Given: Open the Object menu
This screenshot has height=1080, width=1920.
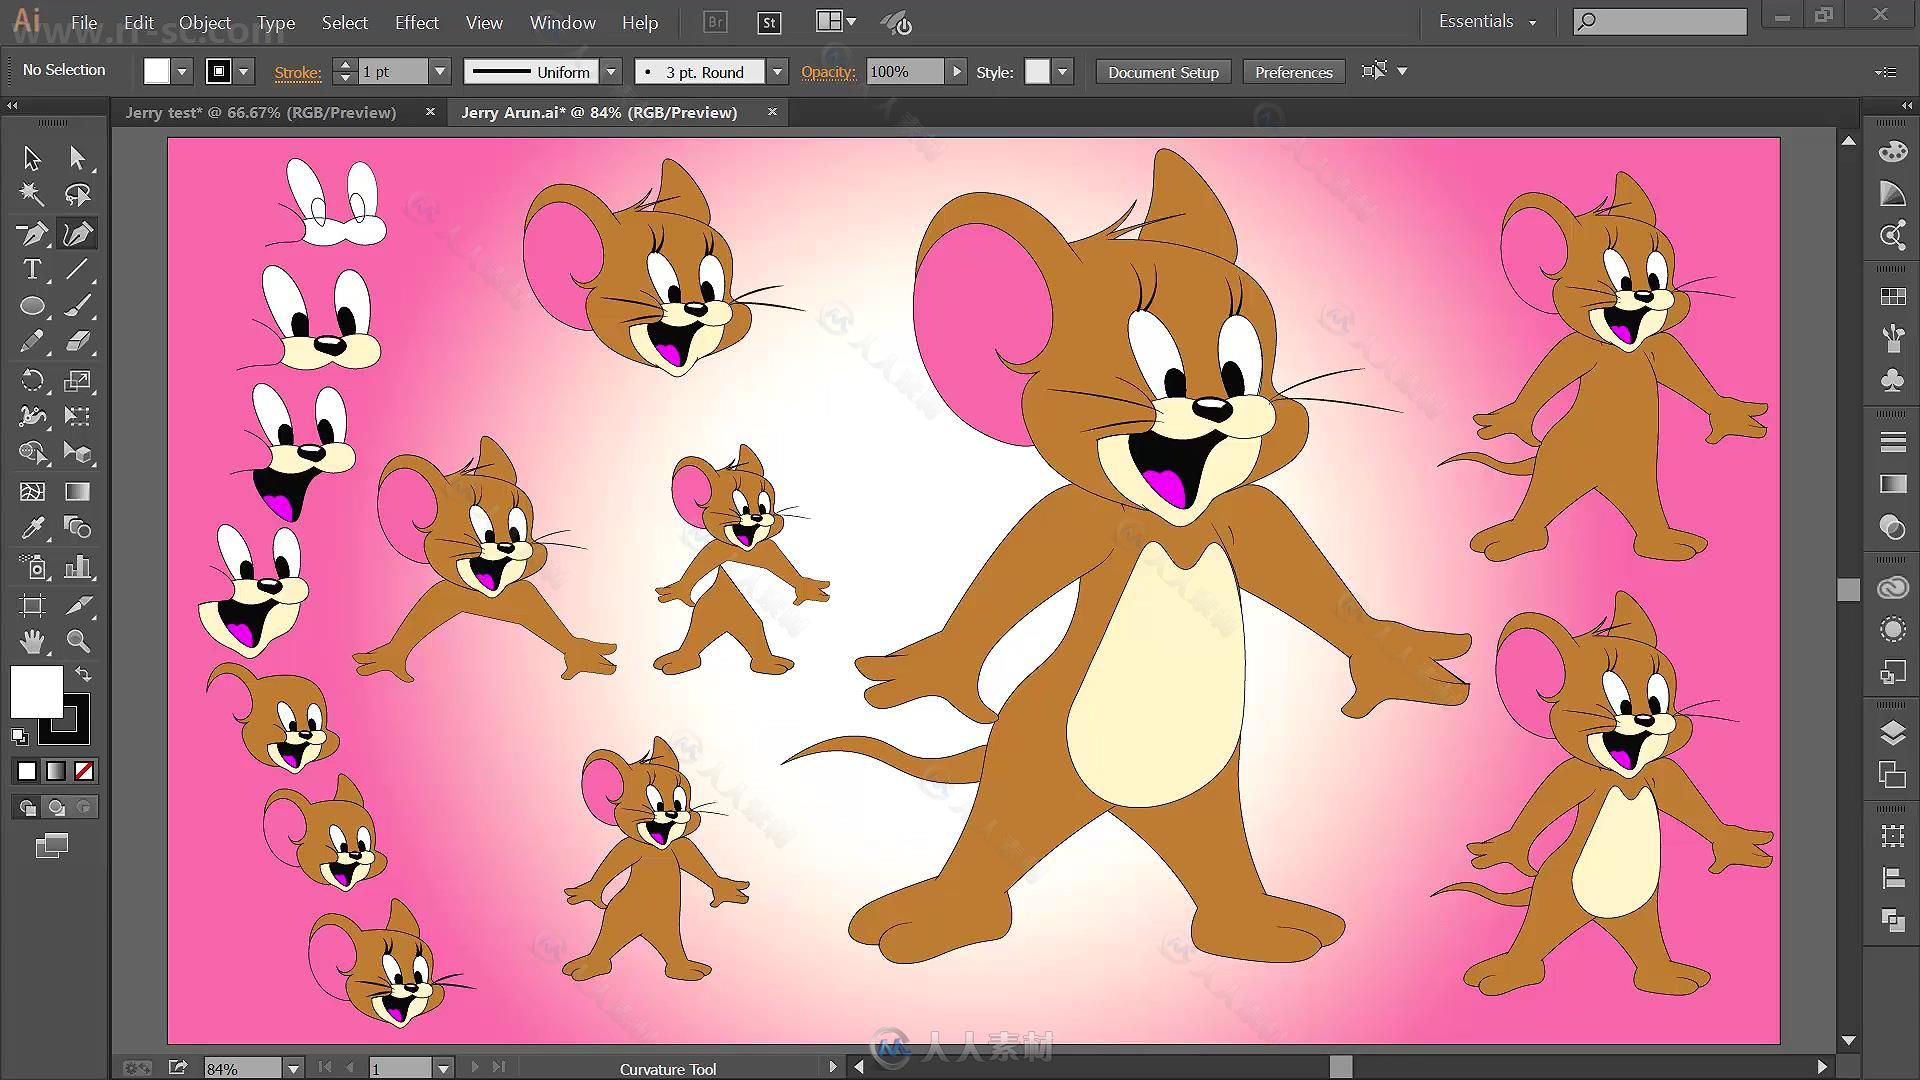Looking at the screenshot, I should pyautogui.click(x=205, y=22).
